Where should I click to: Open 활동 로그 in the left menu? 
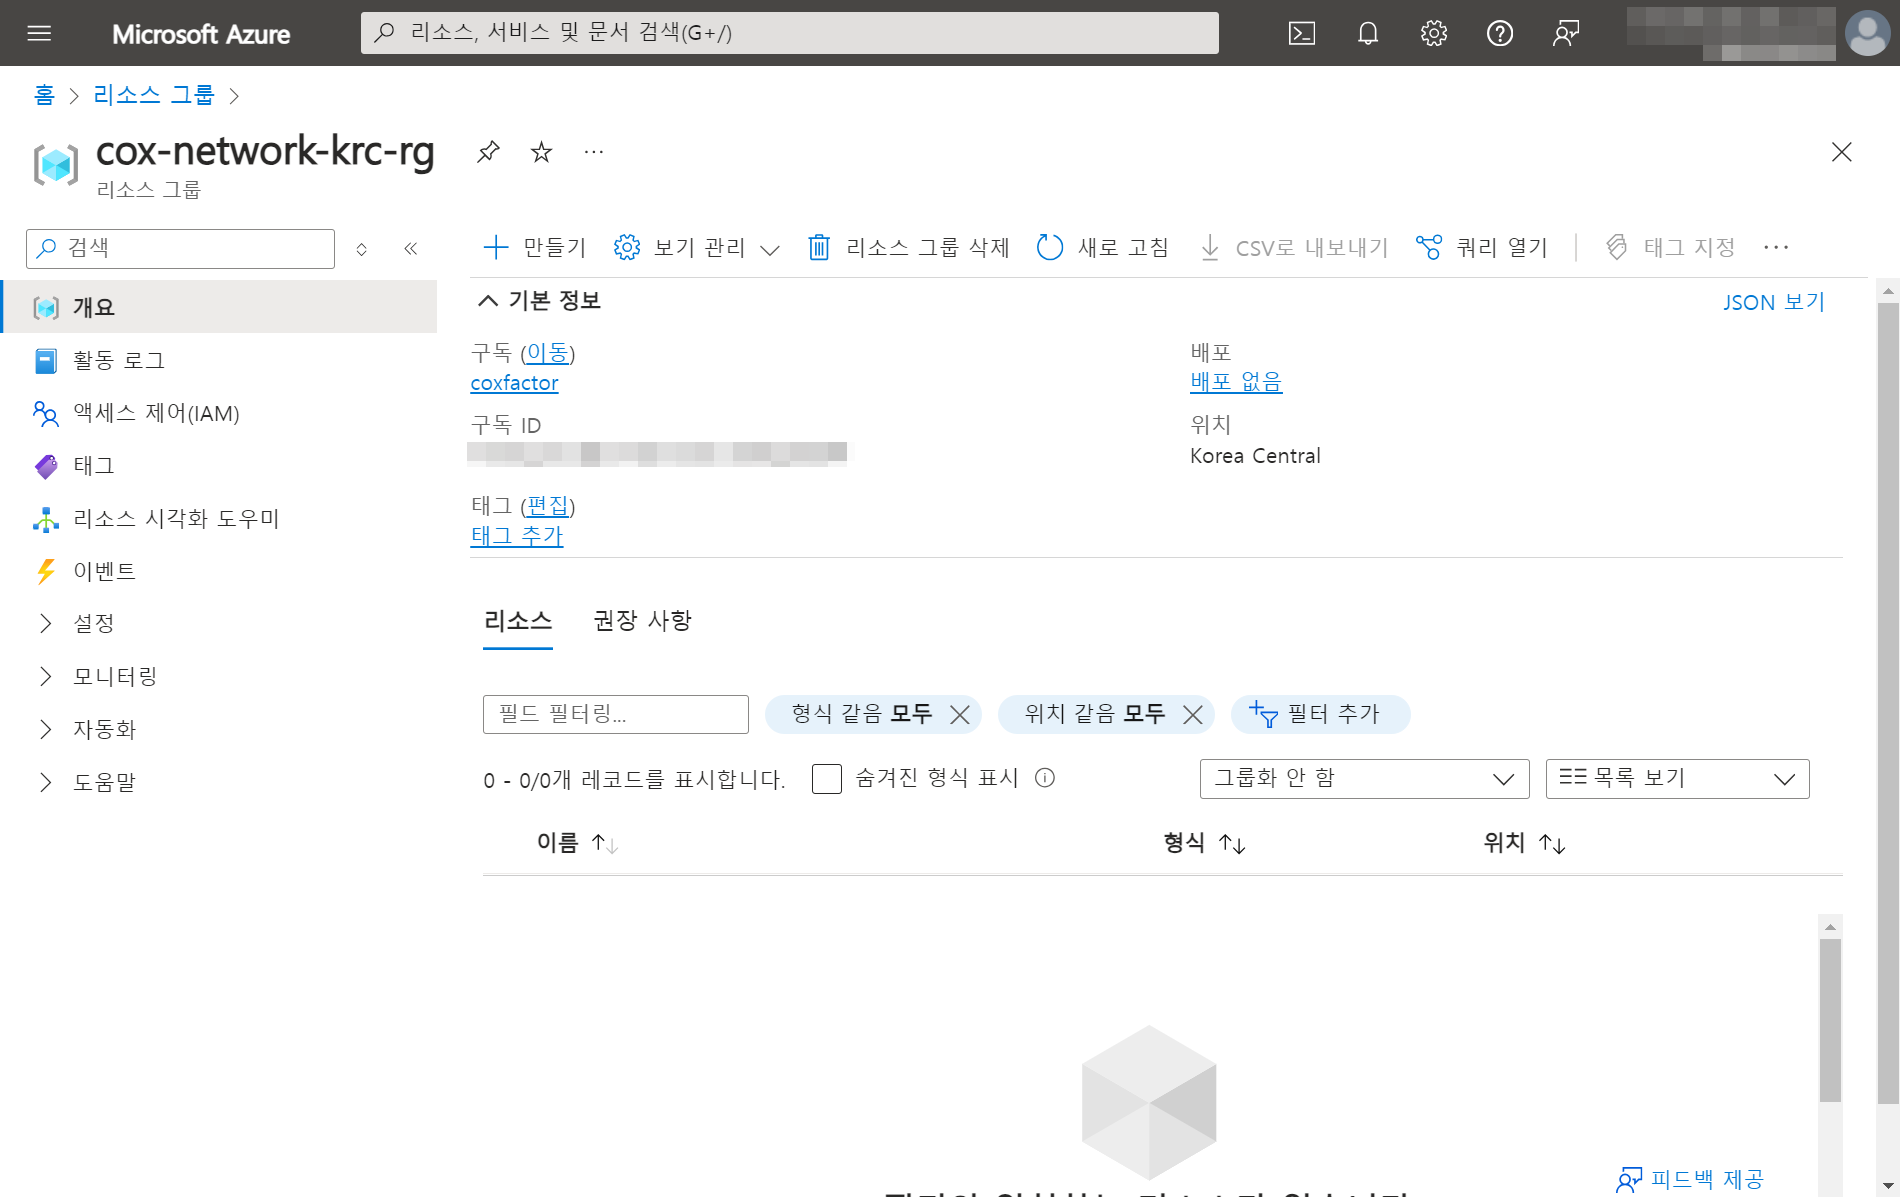pos(219,360)
